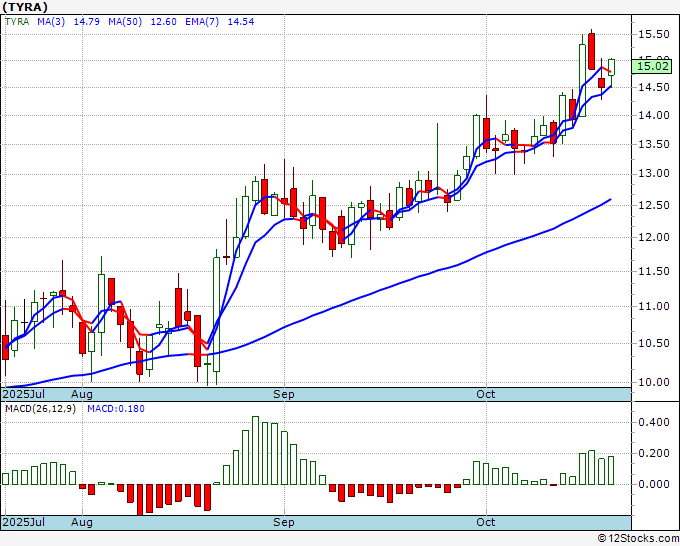Click Oct on the MACD panel axis

pyautogui.click(x=486, y=522)
